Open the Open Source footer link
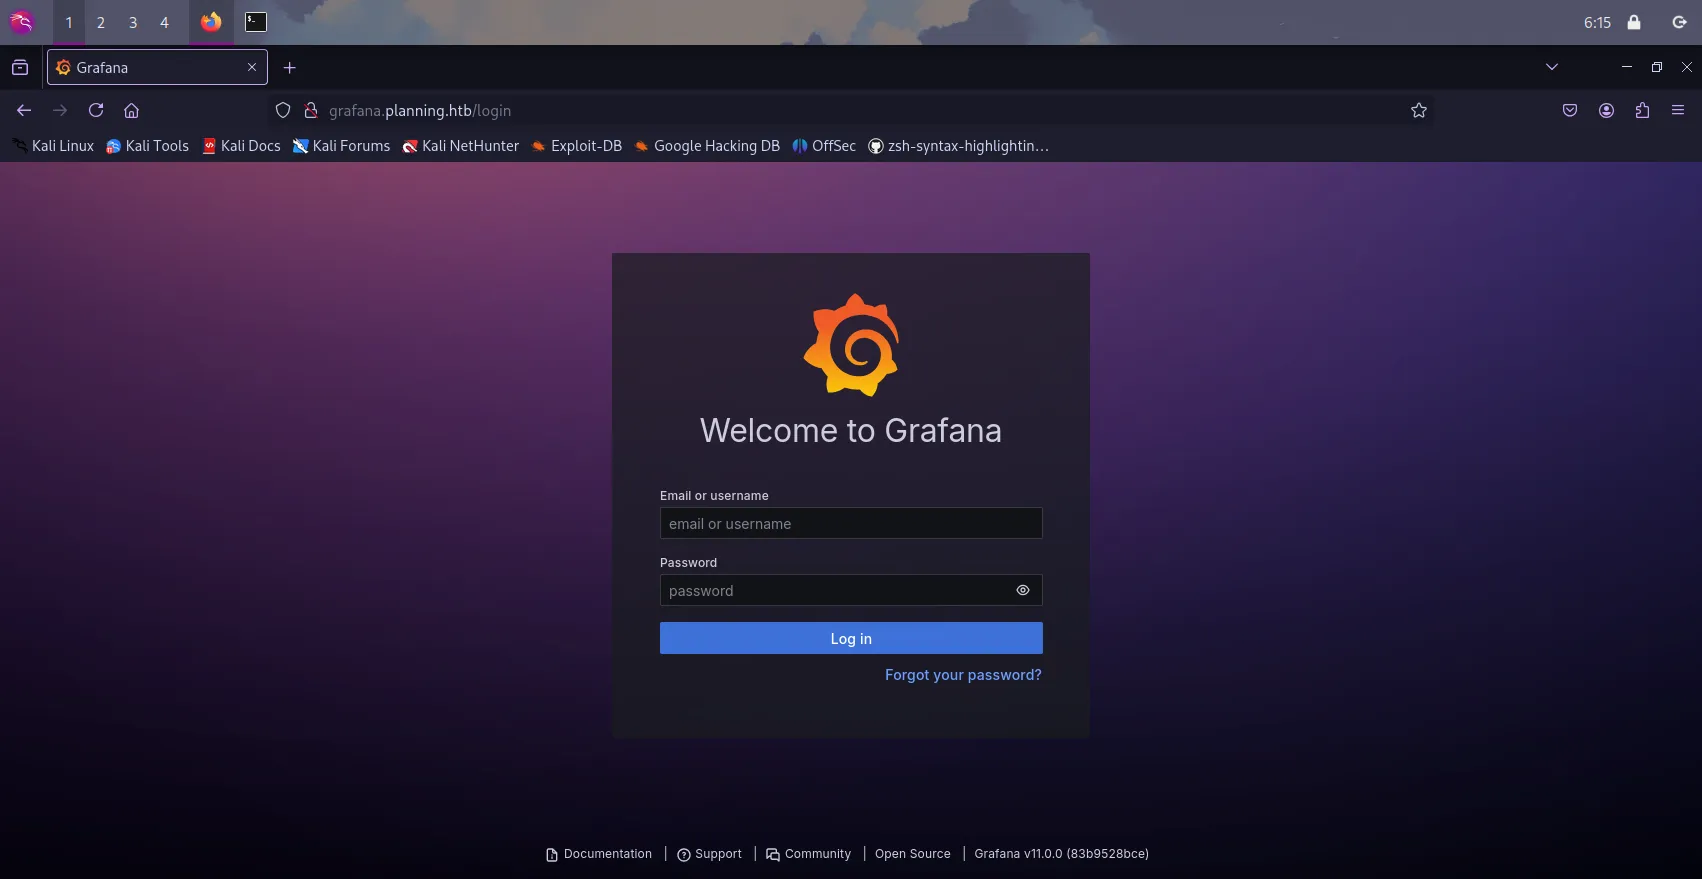1702x879 pixels. coord(913,854)
